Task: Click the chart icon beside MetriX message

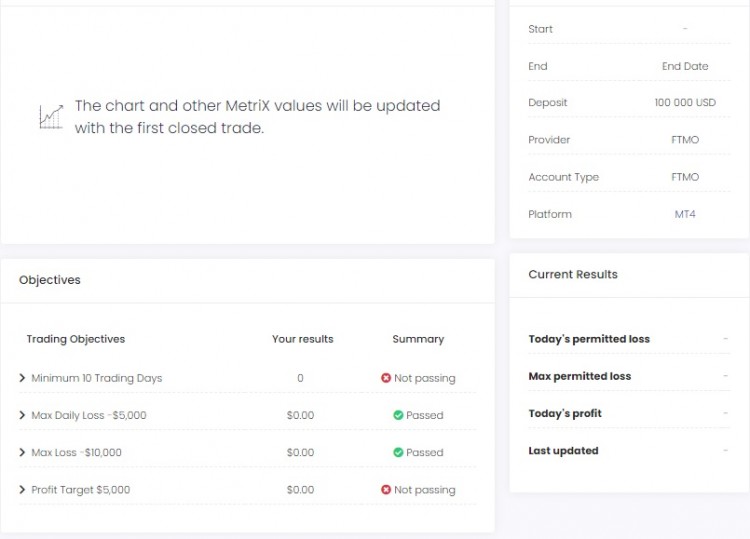Action: [x=51, y=116]
